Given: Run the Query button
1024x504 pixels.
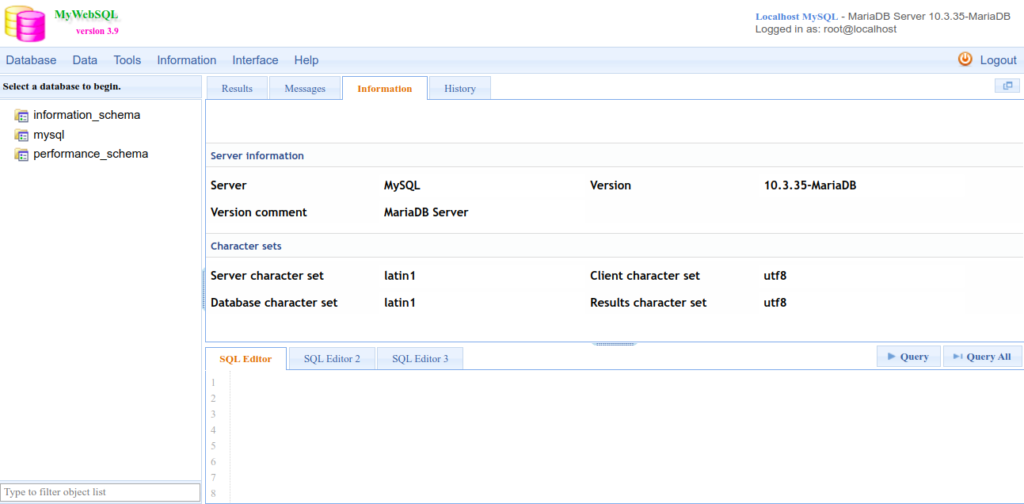Looking at the screenshot, I should click(x=908, y=356).
